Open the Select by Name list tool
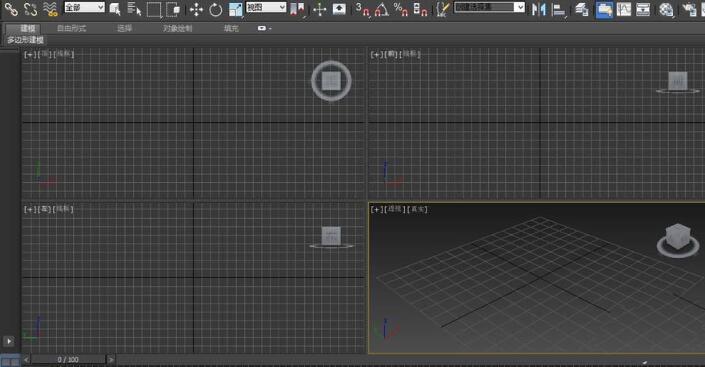Image resolution: width=705 pixels, height=367 pixels. (x=134, y=9)
